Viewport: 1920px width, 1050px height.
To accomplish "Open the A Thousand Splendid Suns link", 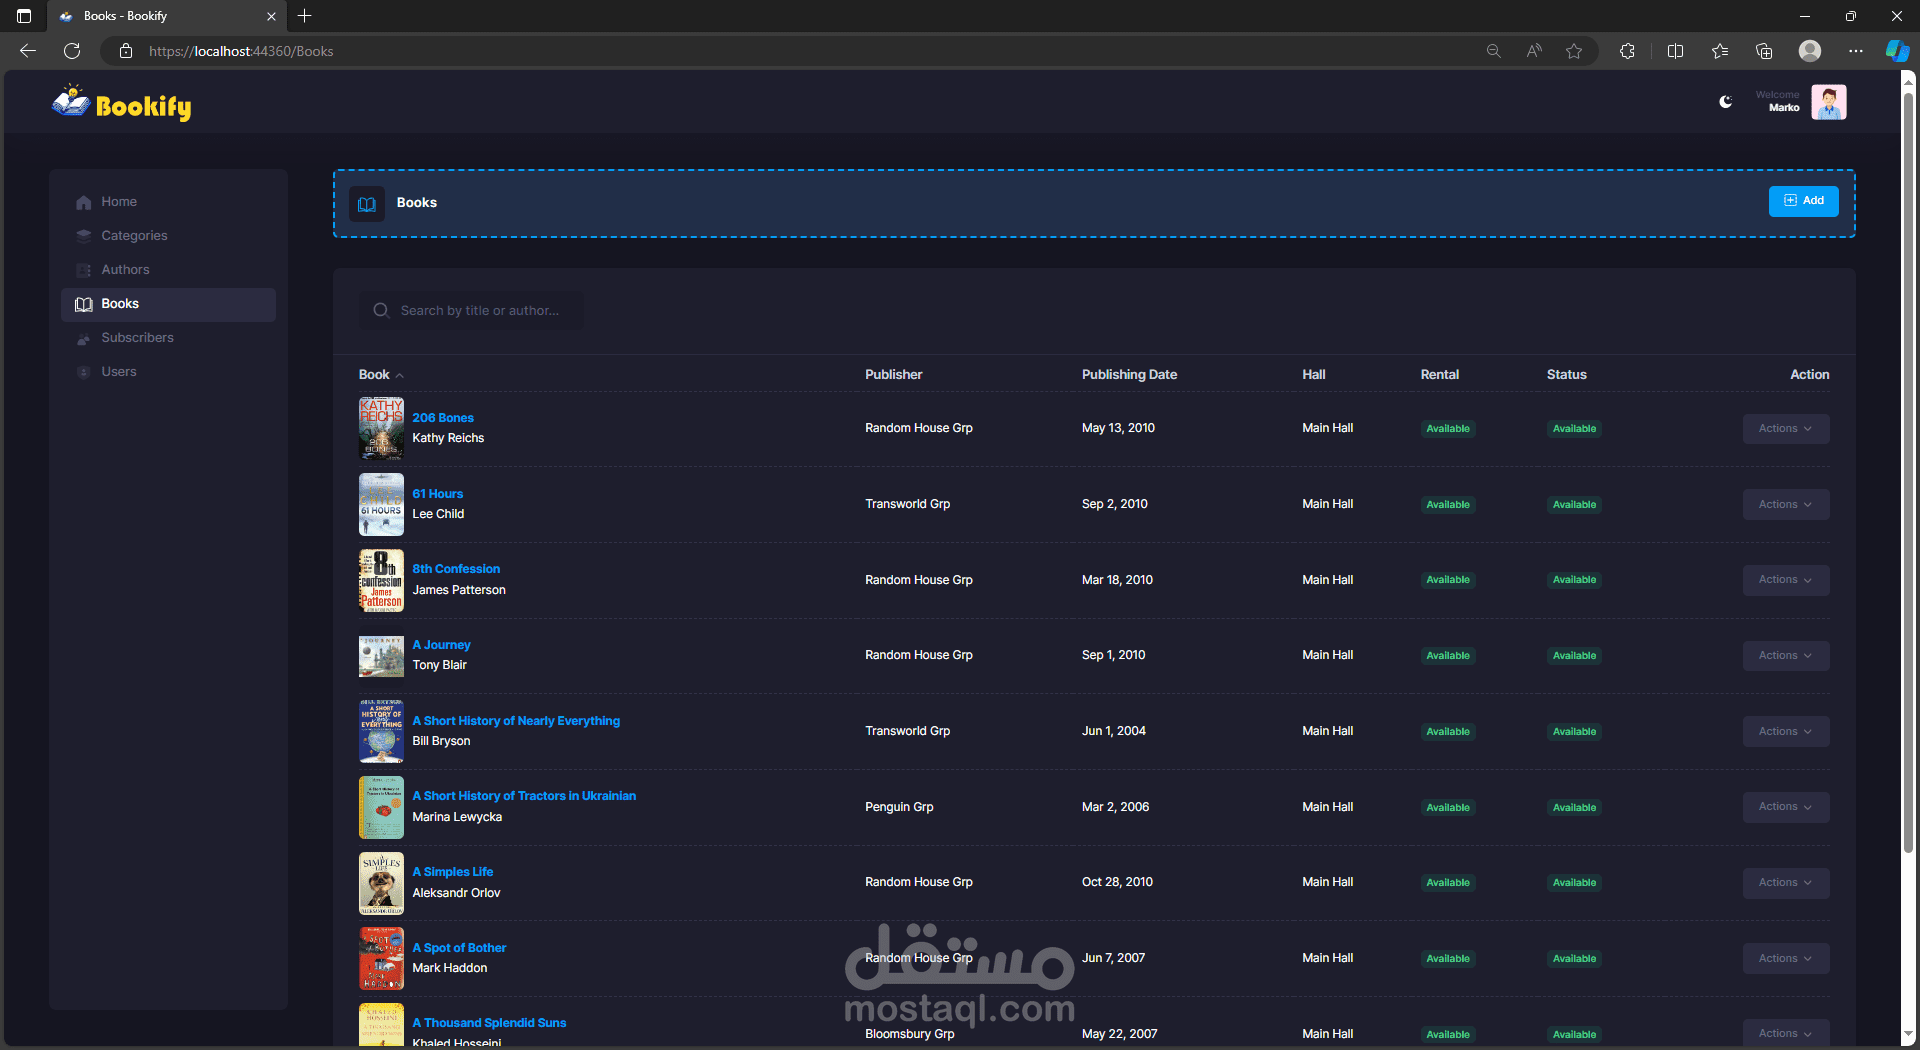I will tap(489, 1023).
